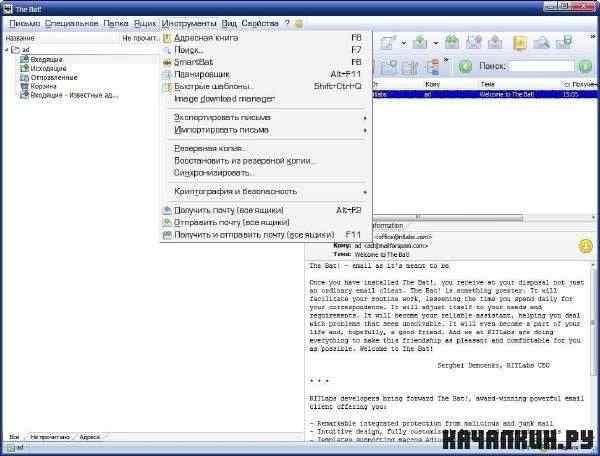Open the Свойства menu

tap(260, 24)
